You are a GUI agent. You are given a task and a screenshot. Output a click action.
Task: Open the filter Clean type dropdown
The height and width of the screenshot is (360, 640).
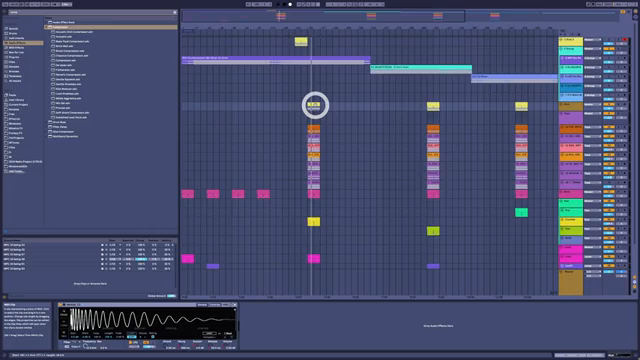pos(76,347)
